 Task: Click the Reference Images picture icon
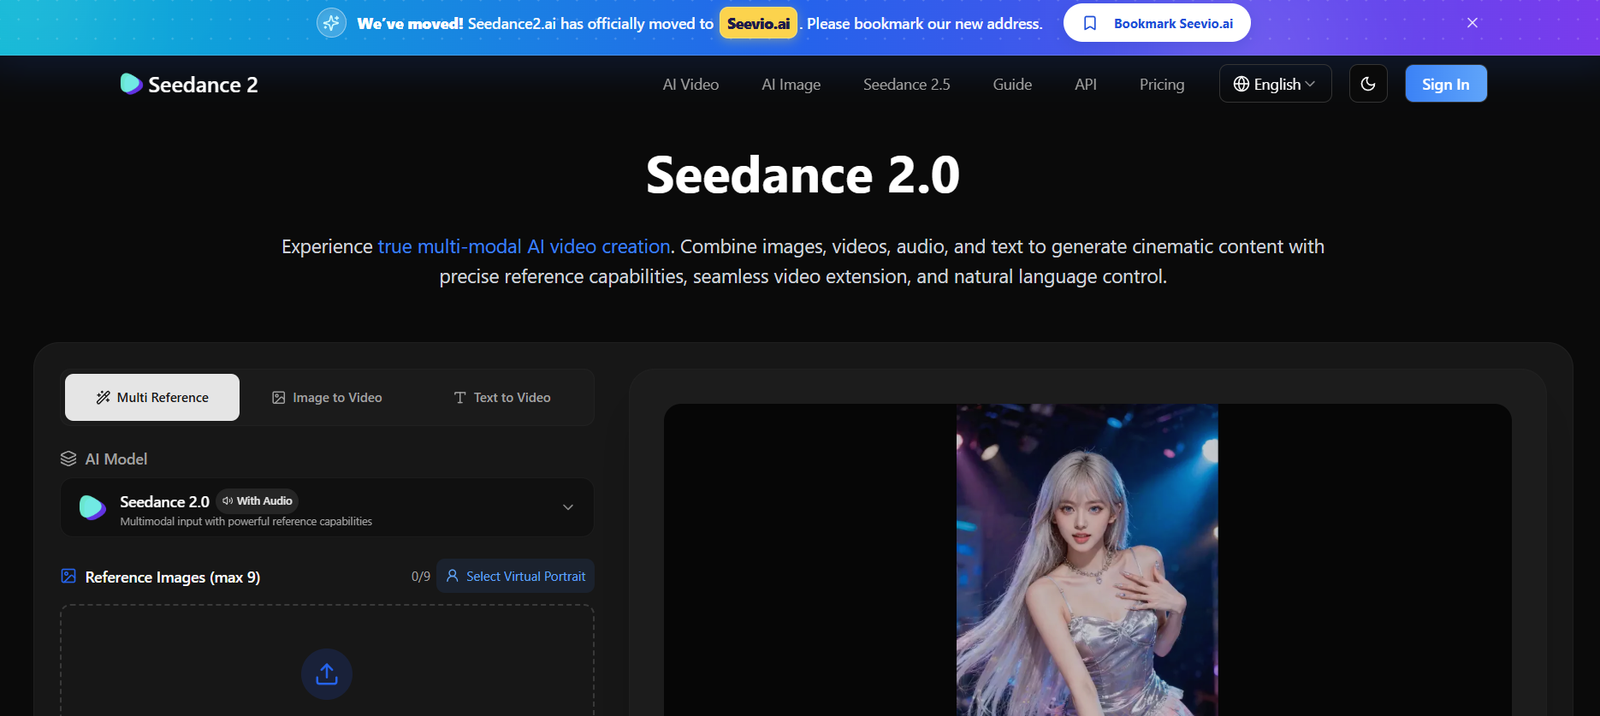pos(68,576)
